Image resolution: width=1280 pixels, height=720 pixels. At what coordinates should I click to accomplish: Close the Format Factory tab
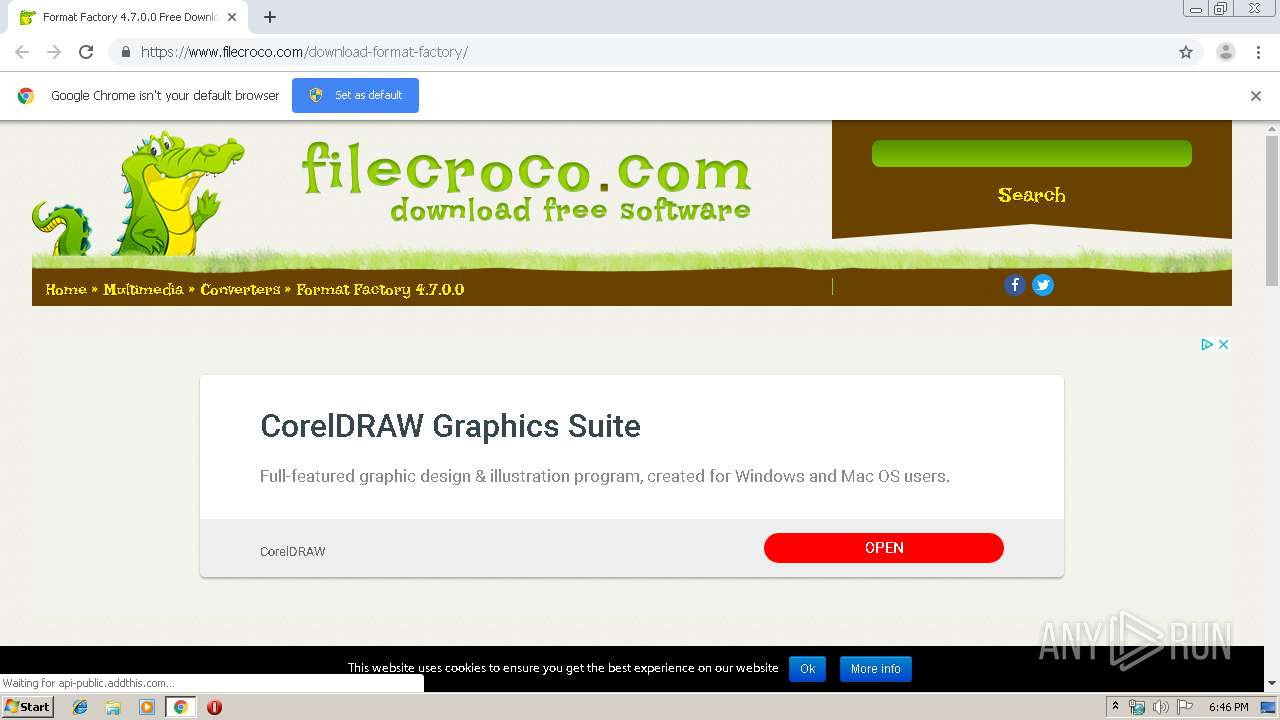point(232,17)
